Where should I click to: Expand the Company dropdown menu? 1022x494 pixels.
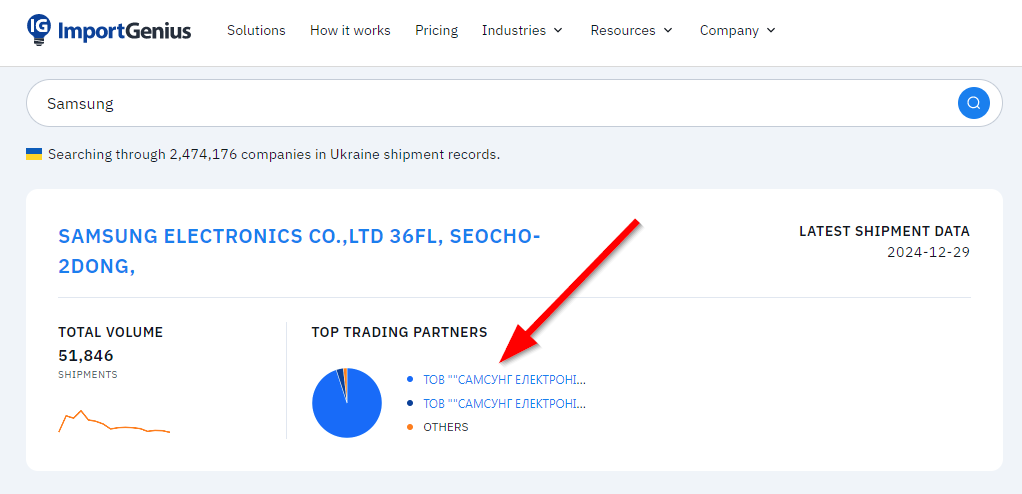[738, 30]
